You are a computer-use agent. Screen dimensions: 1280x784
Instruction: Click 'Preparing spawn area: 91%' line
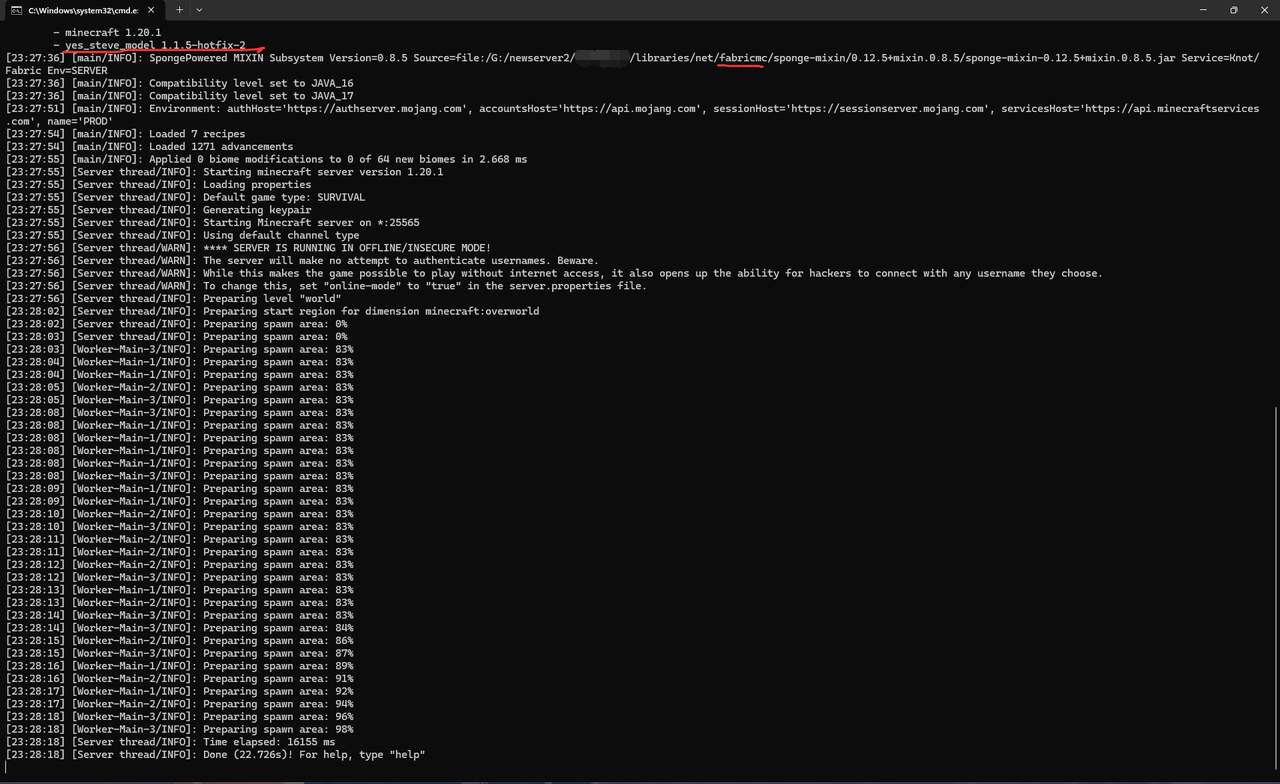tap(179, 679)
